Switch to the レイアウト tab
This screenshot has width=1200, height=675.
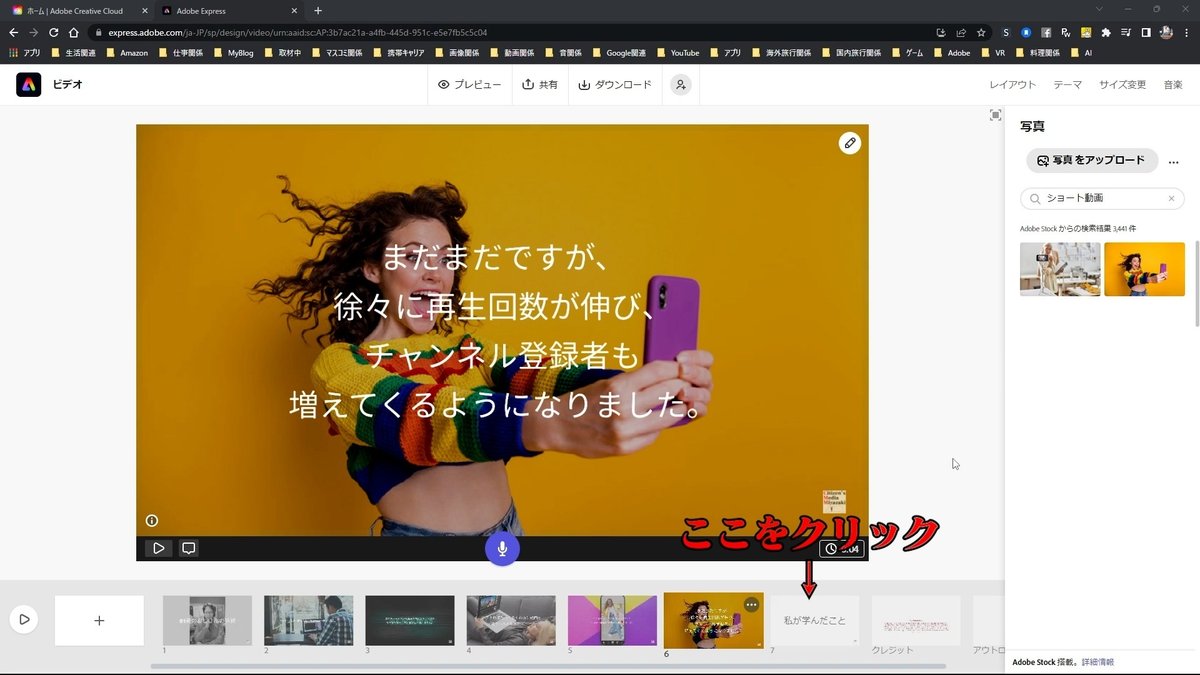(1013, 85)
